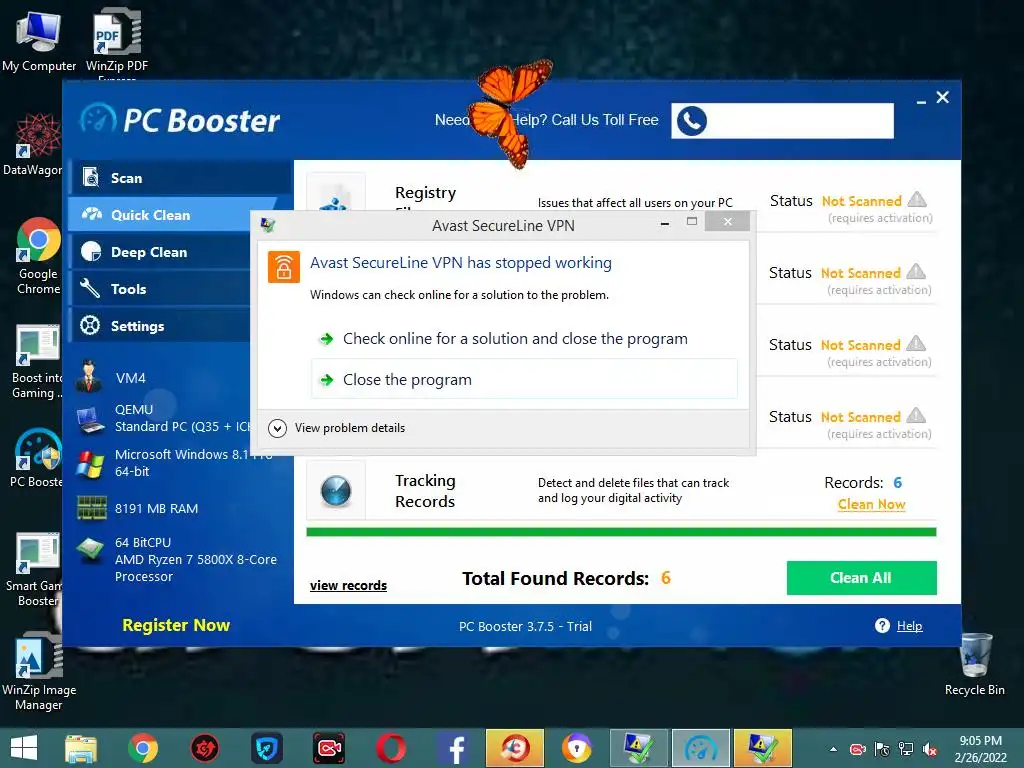Click the PC Booster speedometer logo
The height and width of the screenshot is (768, 1024).
(x=98, y=120)
